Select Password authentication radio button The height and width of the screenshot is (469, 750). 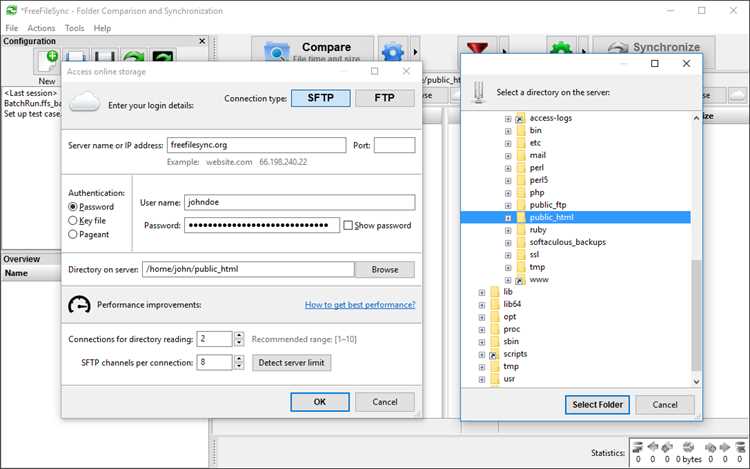point(73,207)
